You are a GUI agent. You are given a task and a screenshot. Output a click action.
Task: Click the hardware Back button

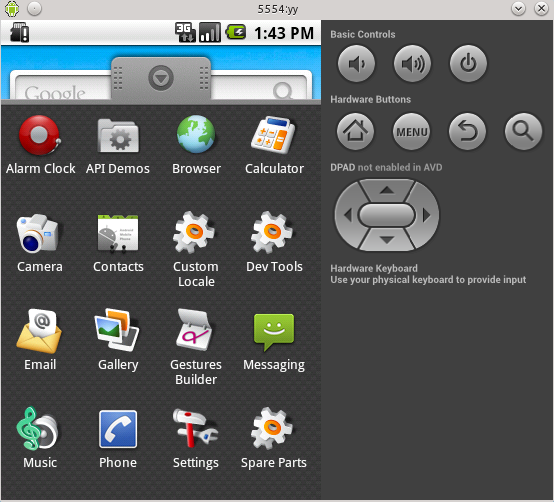467,131
